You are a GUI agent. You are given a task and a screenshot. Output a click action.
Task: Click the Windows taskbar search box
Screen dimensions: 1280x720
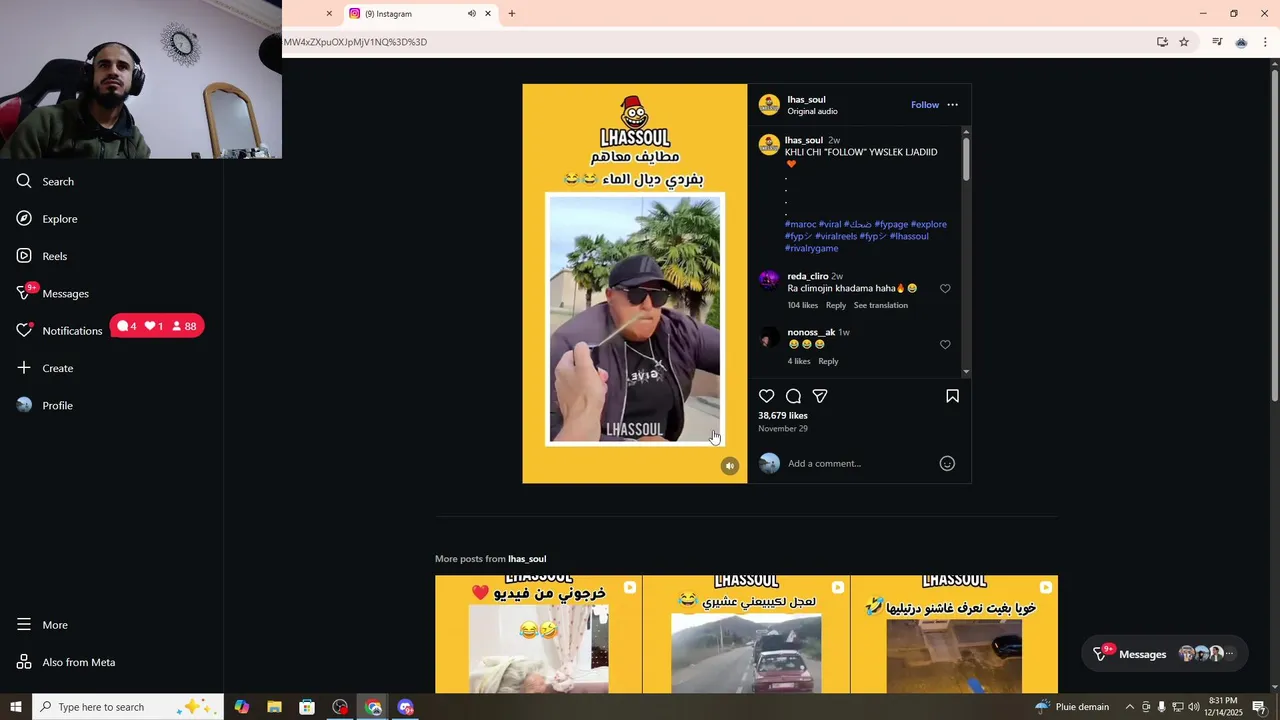[x=128, y=707]
